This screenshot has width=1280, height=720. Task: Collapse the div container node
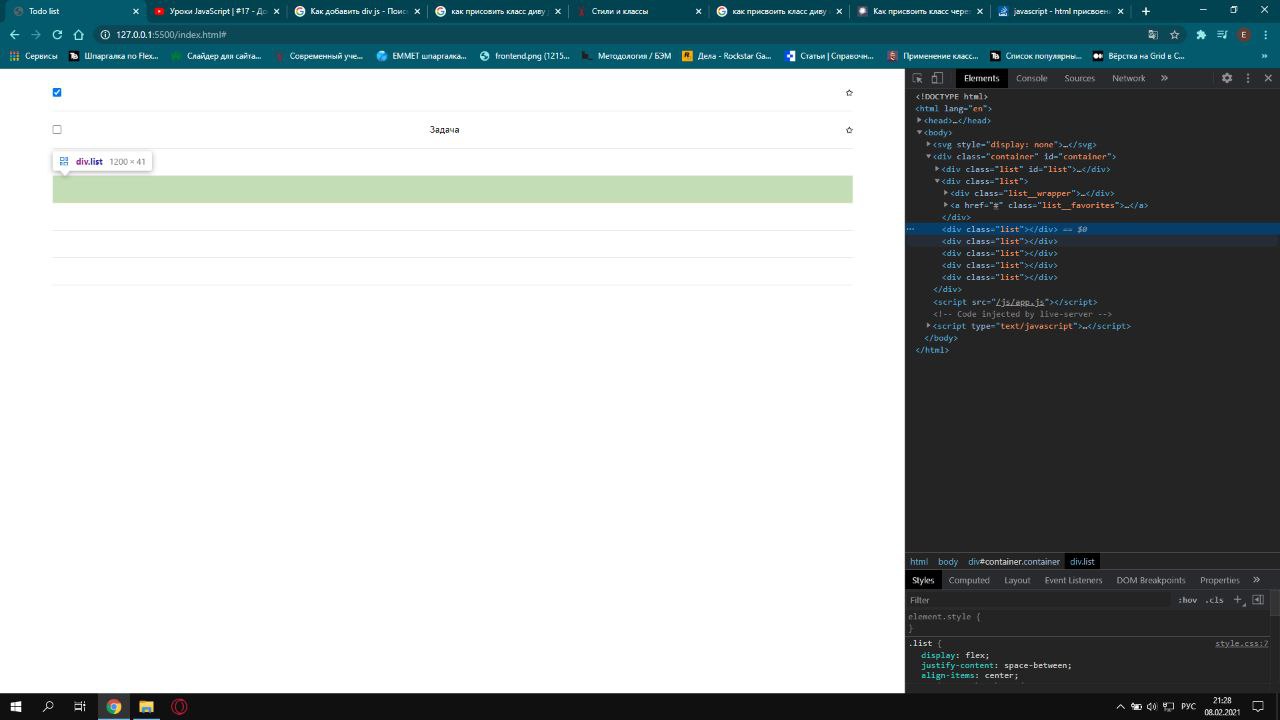click(x=928, y=156)
